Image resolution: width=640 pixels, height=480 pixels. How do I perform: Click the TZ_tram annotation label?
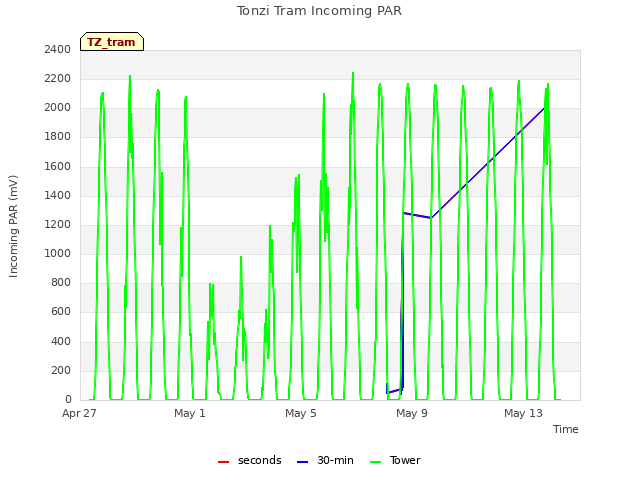click(112, 42)
